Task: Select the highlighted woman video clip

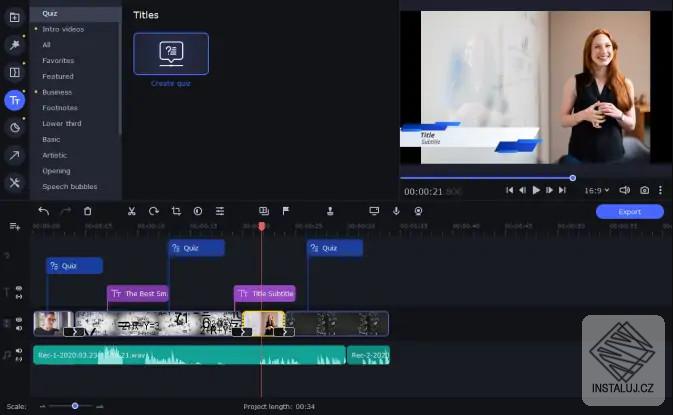Action: pos(264,324)
